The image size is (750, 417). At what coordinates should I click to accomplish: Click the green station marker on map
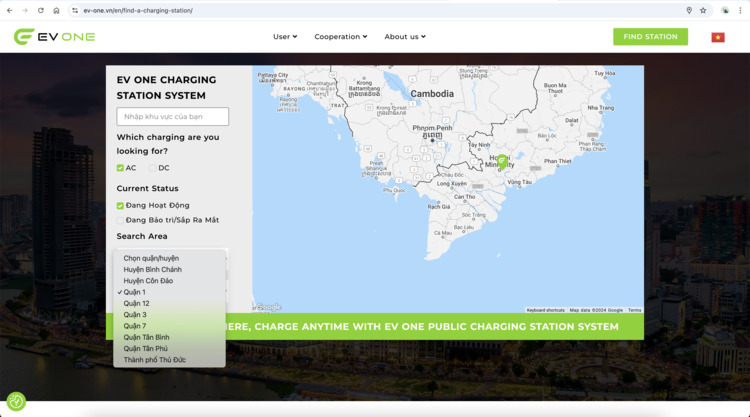pos(502,162)
